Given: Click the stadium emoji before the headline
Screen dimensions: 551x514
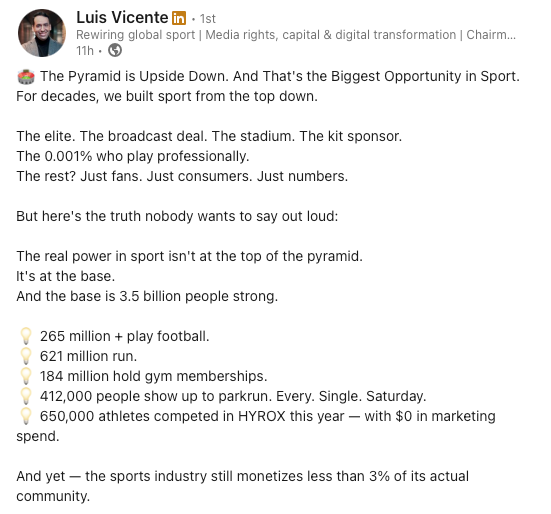Looking at the screenshot, I should (x=26, y=77).
